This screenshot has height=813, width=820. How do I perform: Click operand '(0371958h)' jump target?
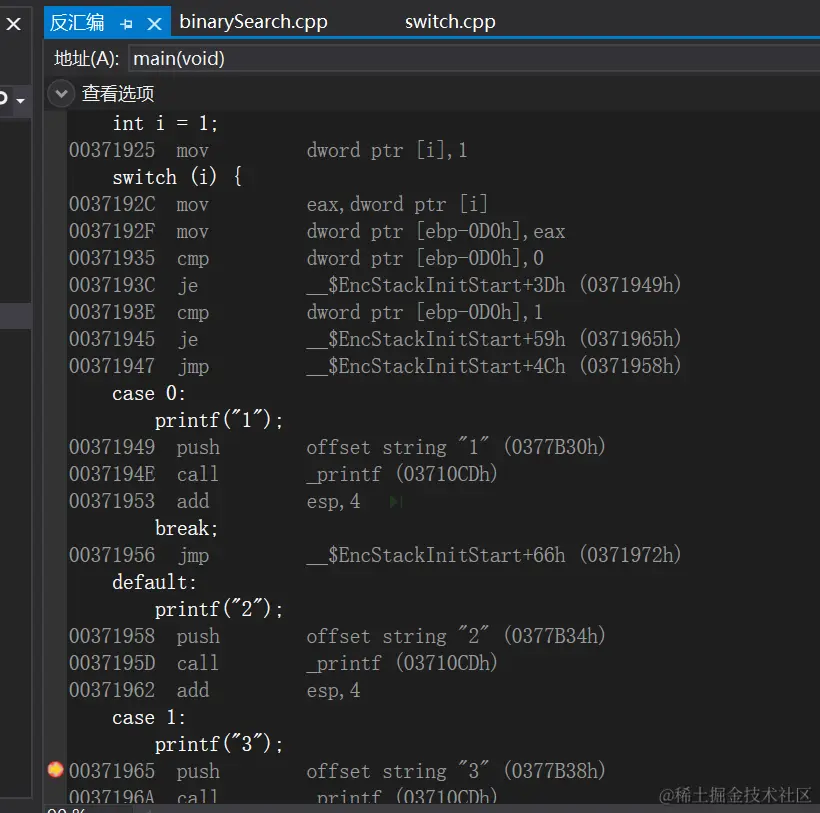[630, 367]
